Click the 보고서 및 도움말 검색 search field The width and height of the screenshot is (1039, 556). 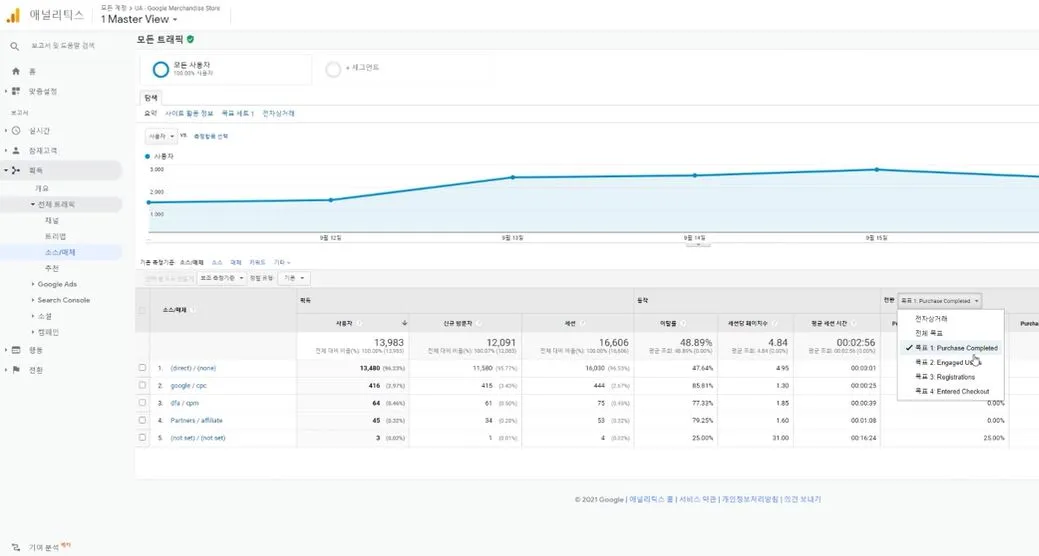click(63, 46)
